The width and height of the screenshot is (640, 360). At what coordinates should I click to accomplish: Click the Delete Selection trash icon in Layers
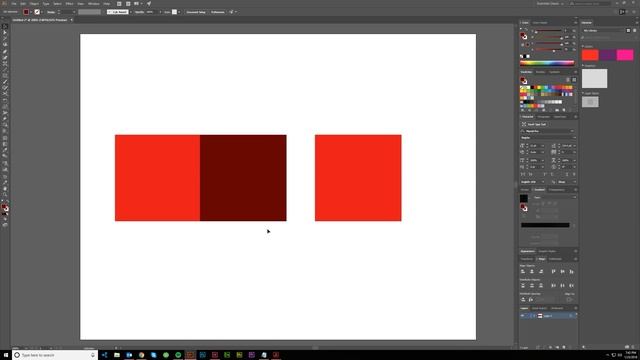[570, 347]
